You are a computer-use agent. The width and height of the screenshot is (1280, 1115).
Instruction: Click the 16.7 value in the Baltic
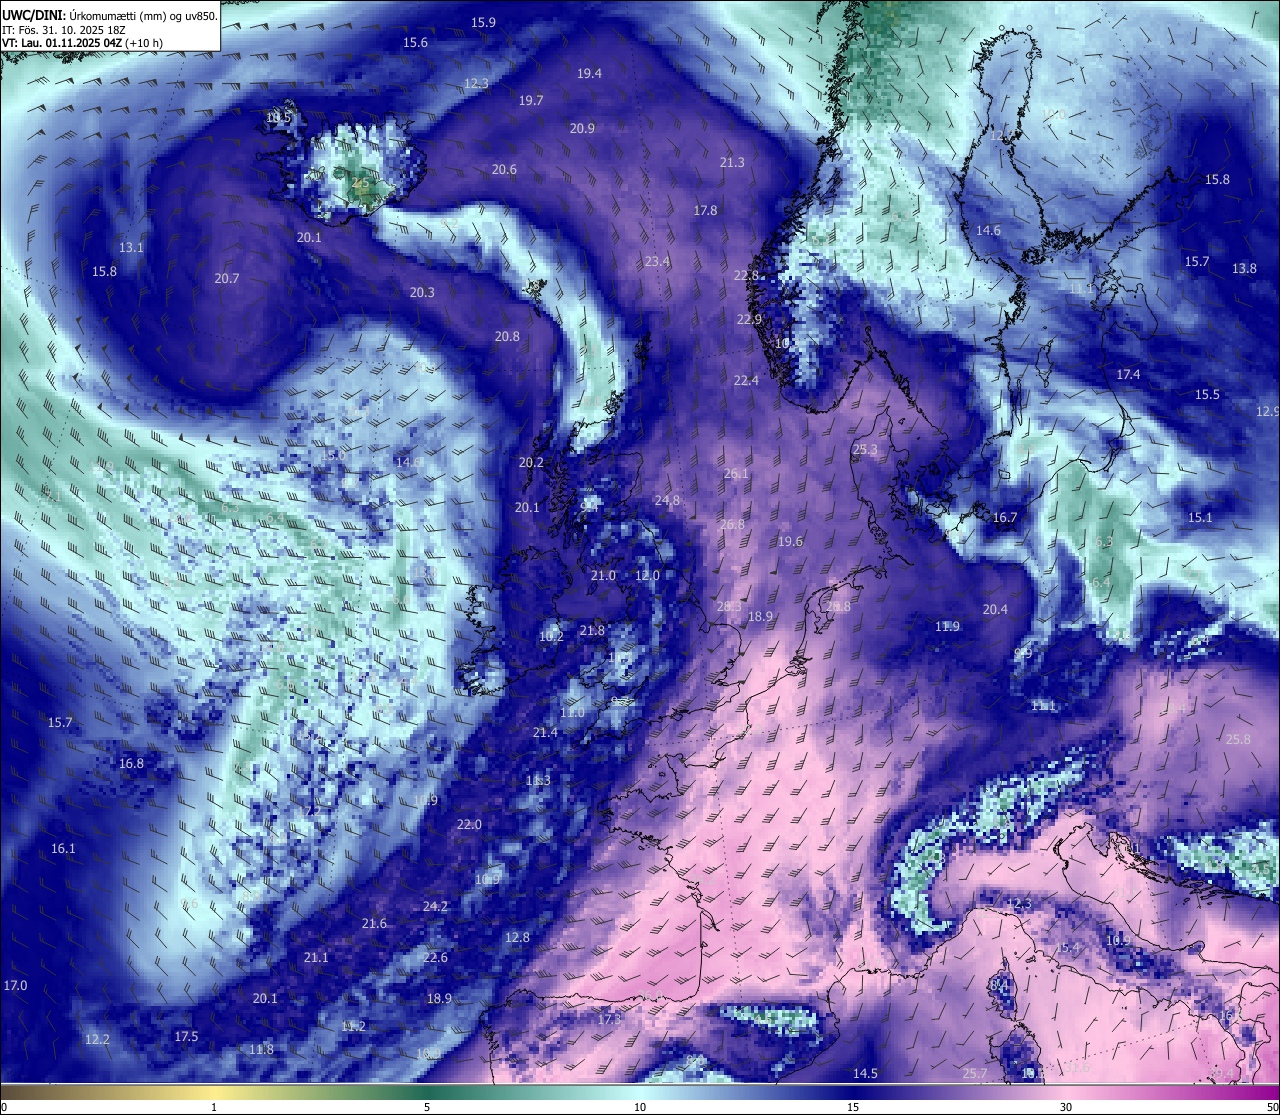1005,517
